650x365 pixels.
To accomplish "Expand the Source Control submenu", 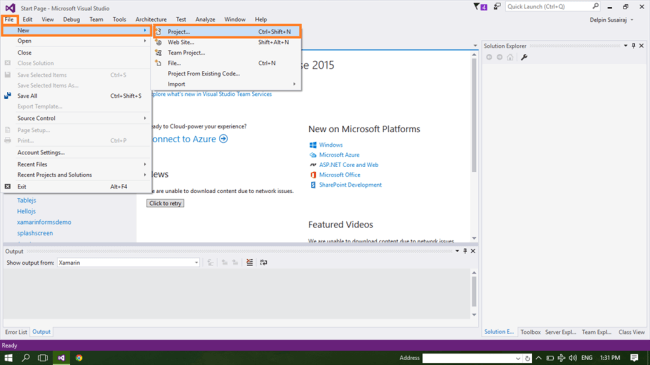I will point(145,118).
